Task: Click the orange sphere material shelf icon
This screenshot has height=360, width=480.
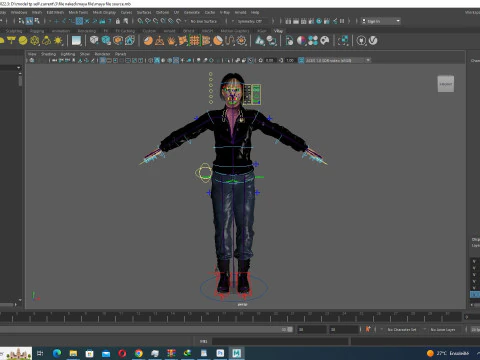Action: (x=148, y=41)
